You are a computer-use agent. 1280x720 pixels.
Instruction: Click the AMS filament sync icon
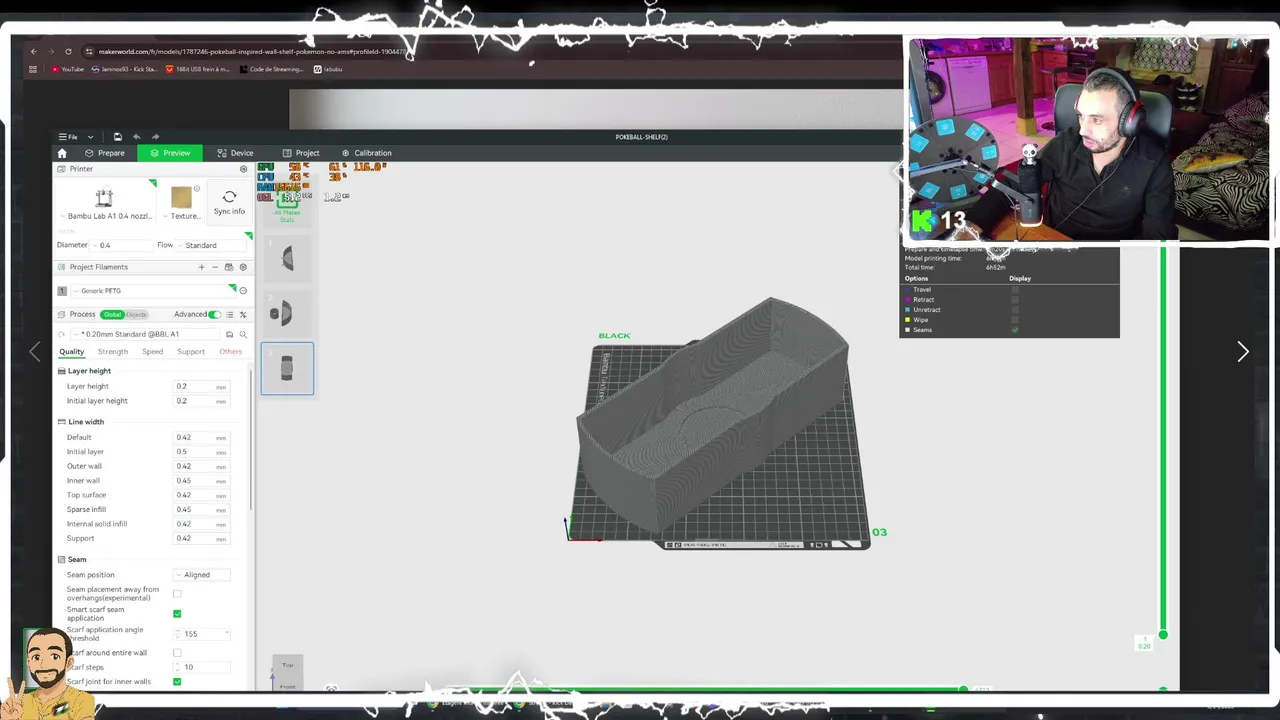click(228, 267)
